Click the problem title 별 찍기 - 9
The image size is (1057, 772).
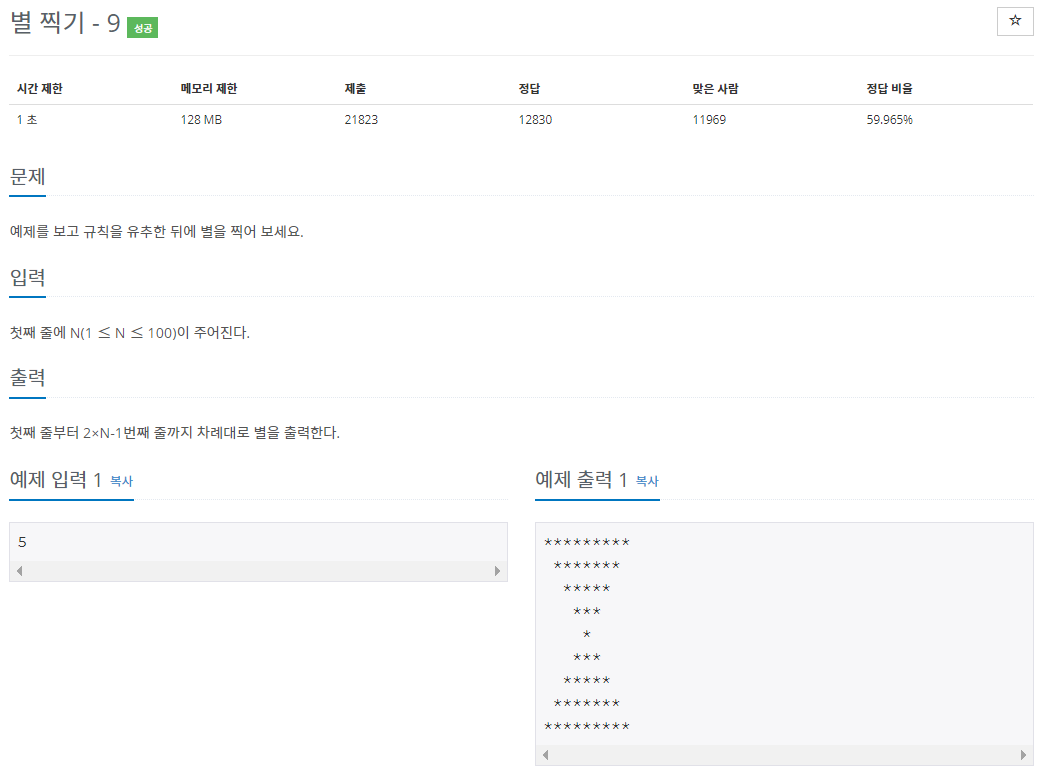pyautogui.click(x=65, y=23)
